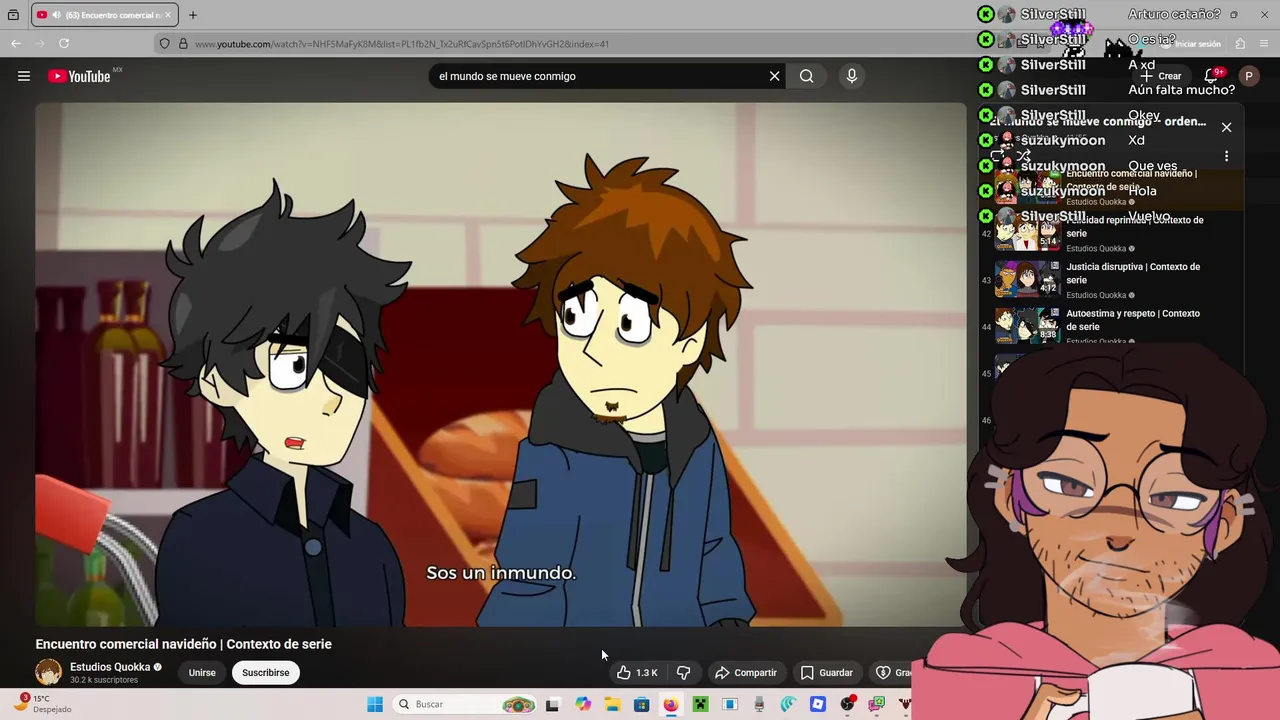Screen dimensions: 1280x720
Task: Open File Explorer from the taskbar
Action: coord(612,704)
